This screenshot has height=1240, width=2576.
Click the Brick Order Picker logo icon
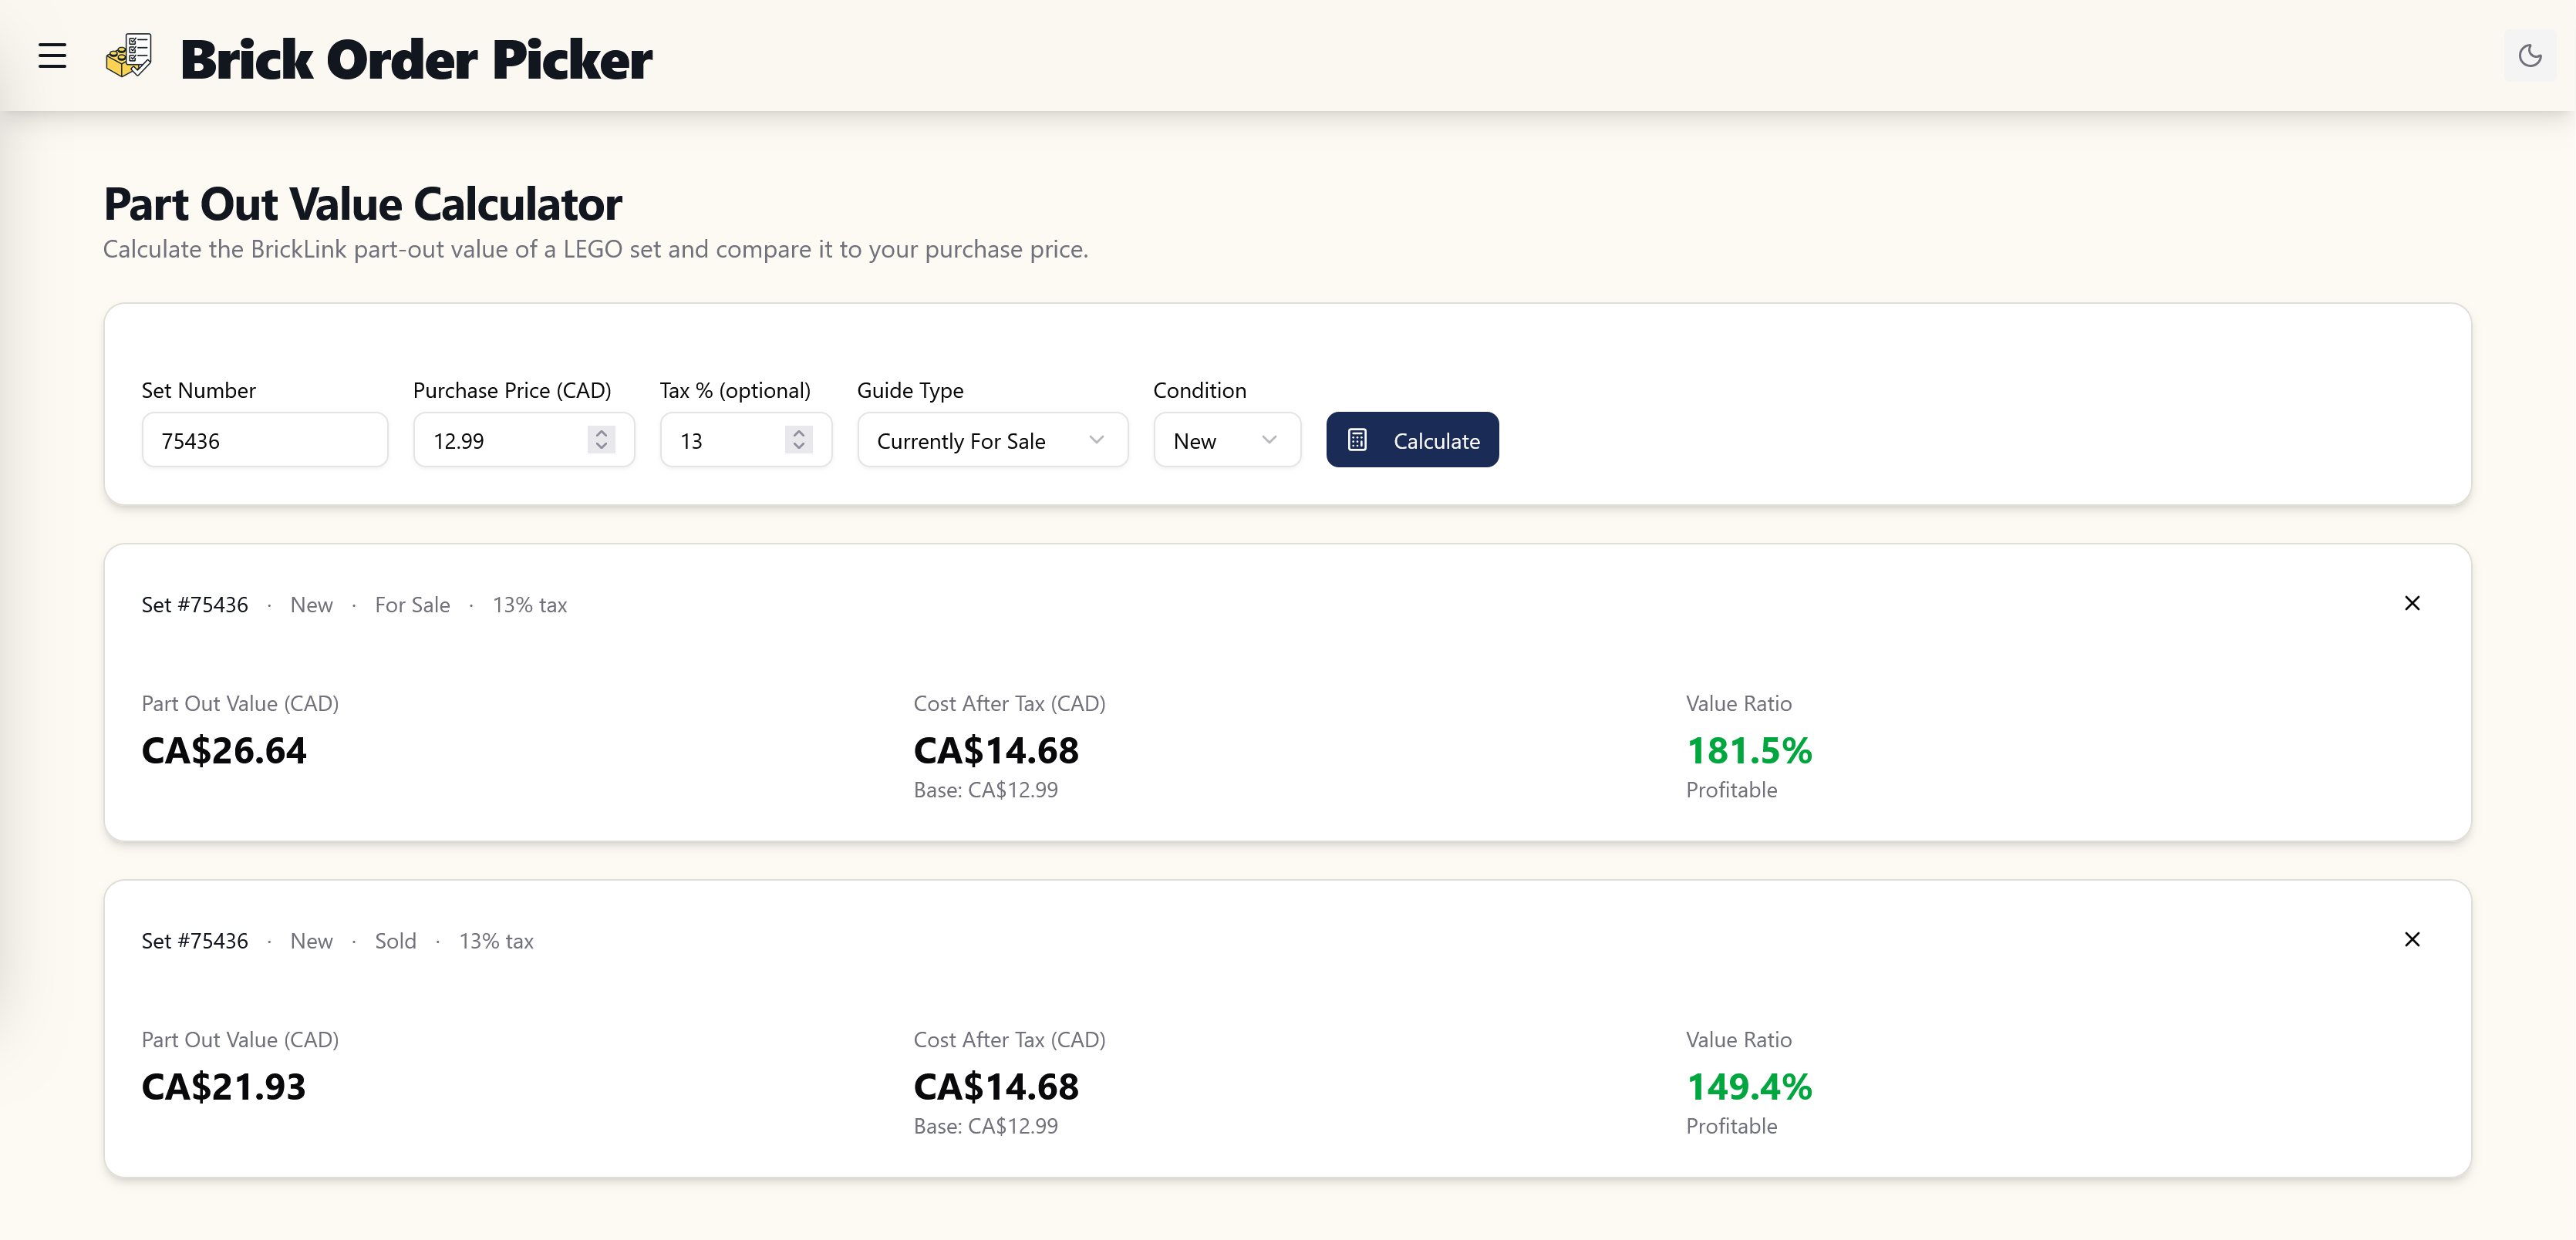129,56
